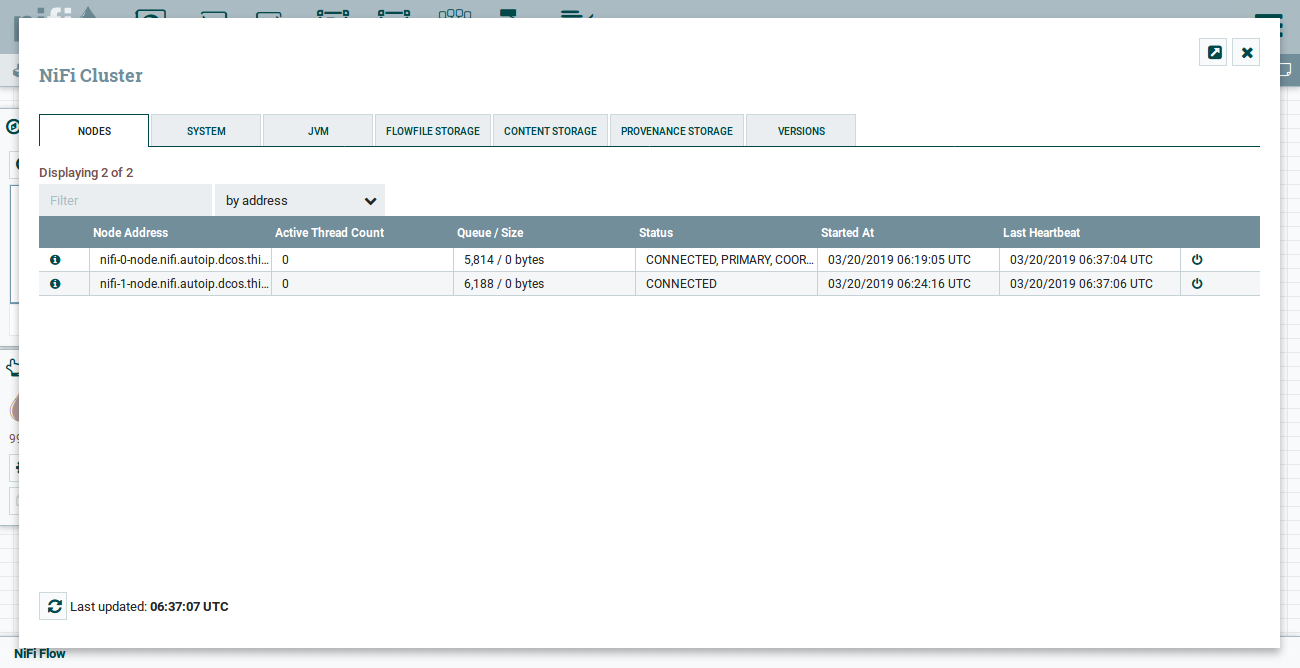The width and height of the screenshot is (1300, 668).
Task: Close the NiFi Cluster dialog
Action: (x=1247, y=52)
